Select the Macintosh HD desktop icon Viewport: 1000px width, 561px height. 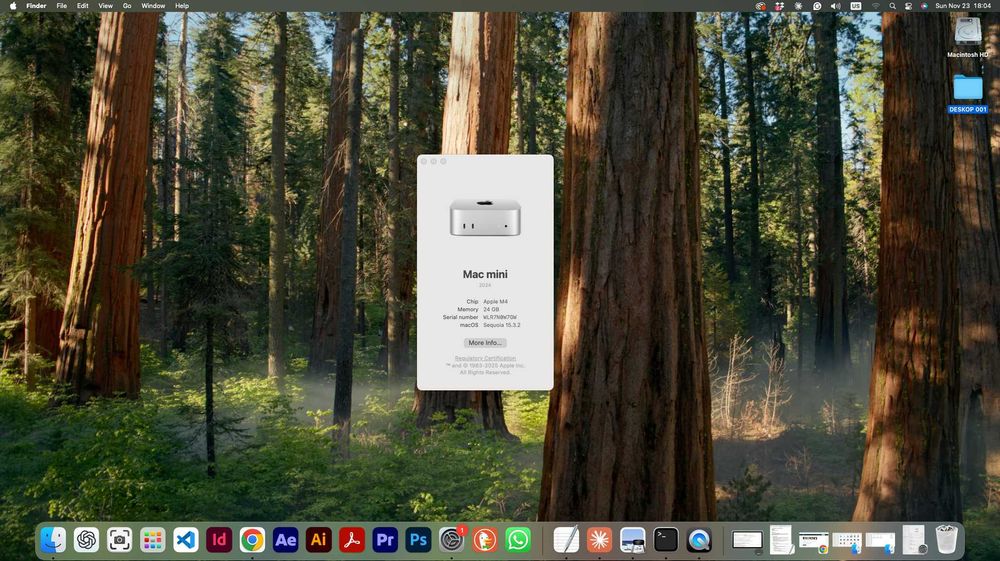[x=967, y=37]
